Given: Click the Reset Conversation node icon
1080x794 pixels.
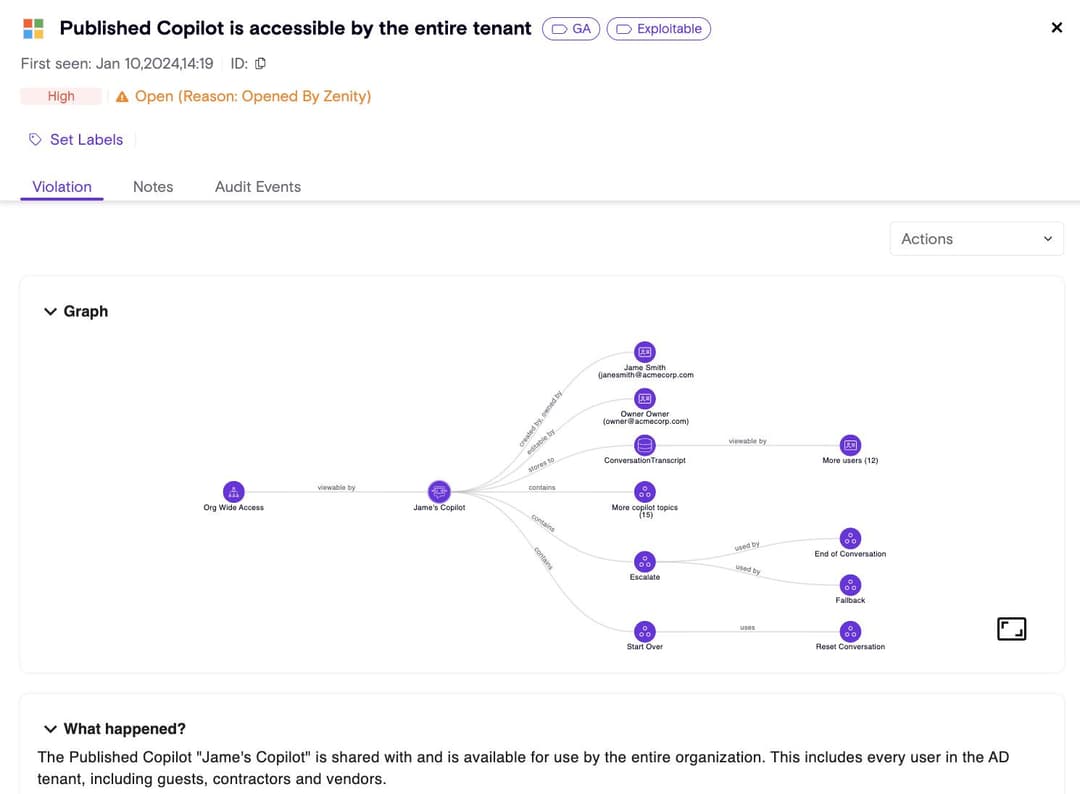Looking at the screenshot, I should pos(850,631).
